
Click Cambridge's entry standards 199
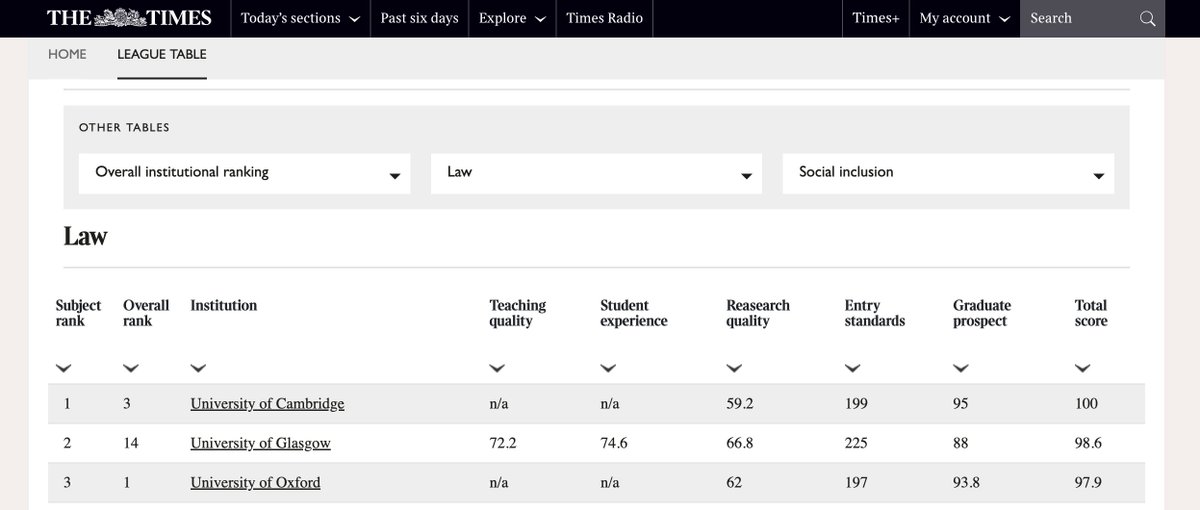856,404
